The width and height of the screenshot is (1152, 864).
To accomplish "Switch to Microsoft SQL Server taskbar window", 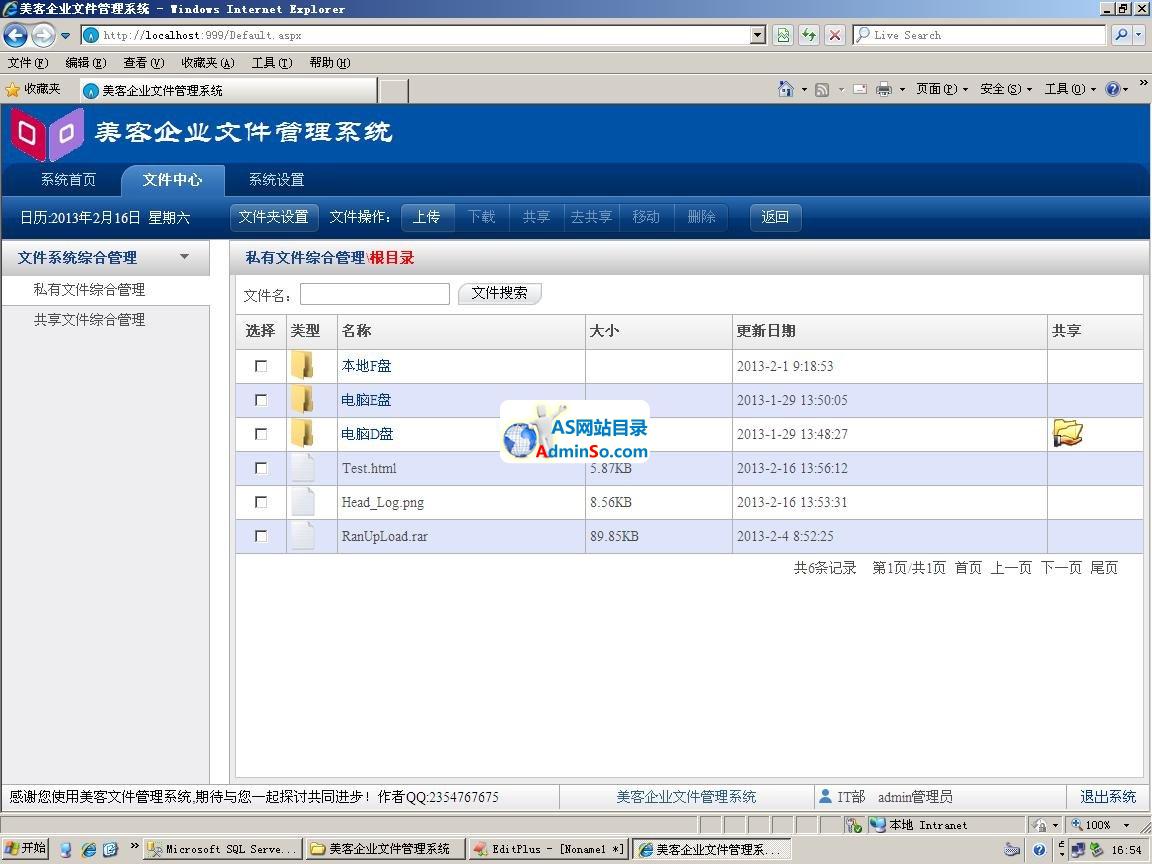I will point(222,849).
